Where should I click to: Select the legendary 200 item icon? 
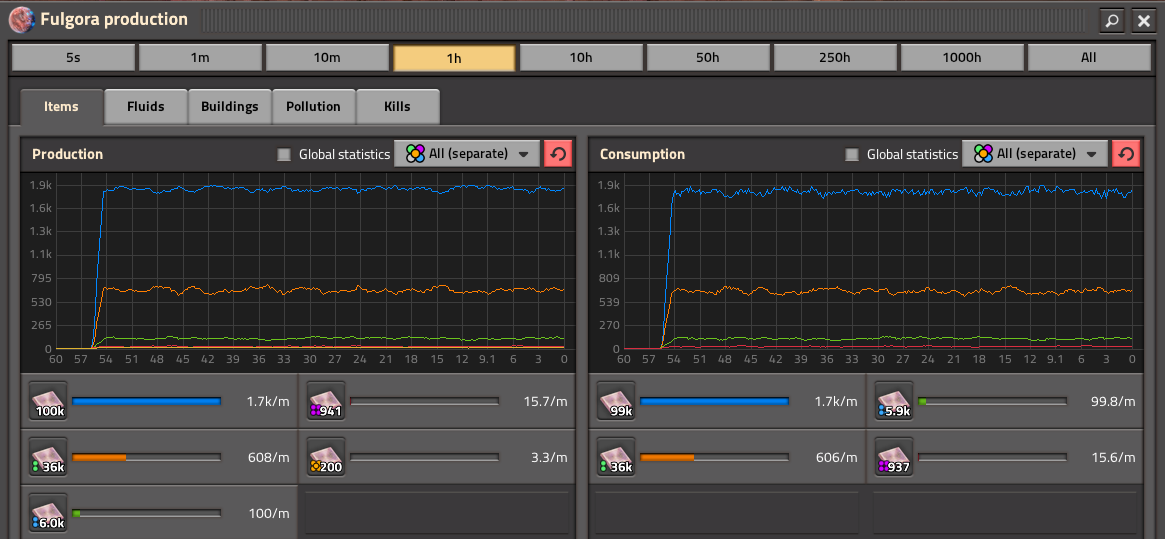click(326, 457)
